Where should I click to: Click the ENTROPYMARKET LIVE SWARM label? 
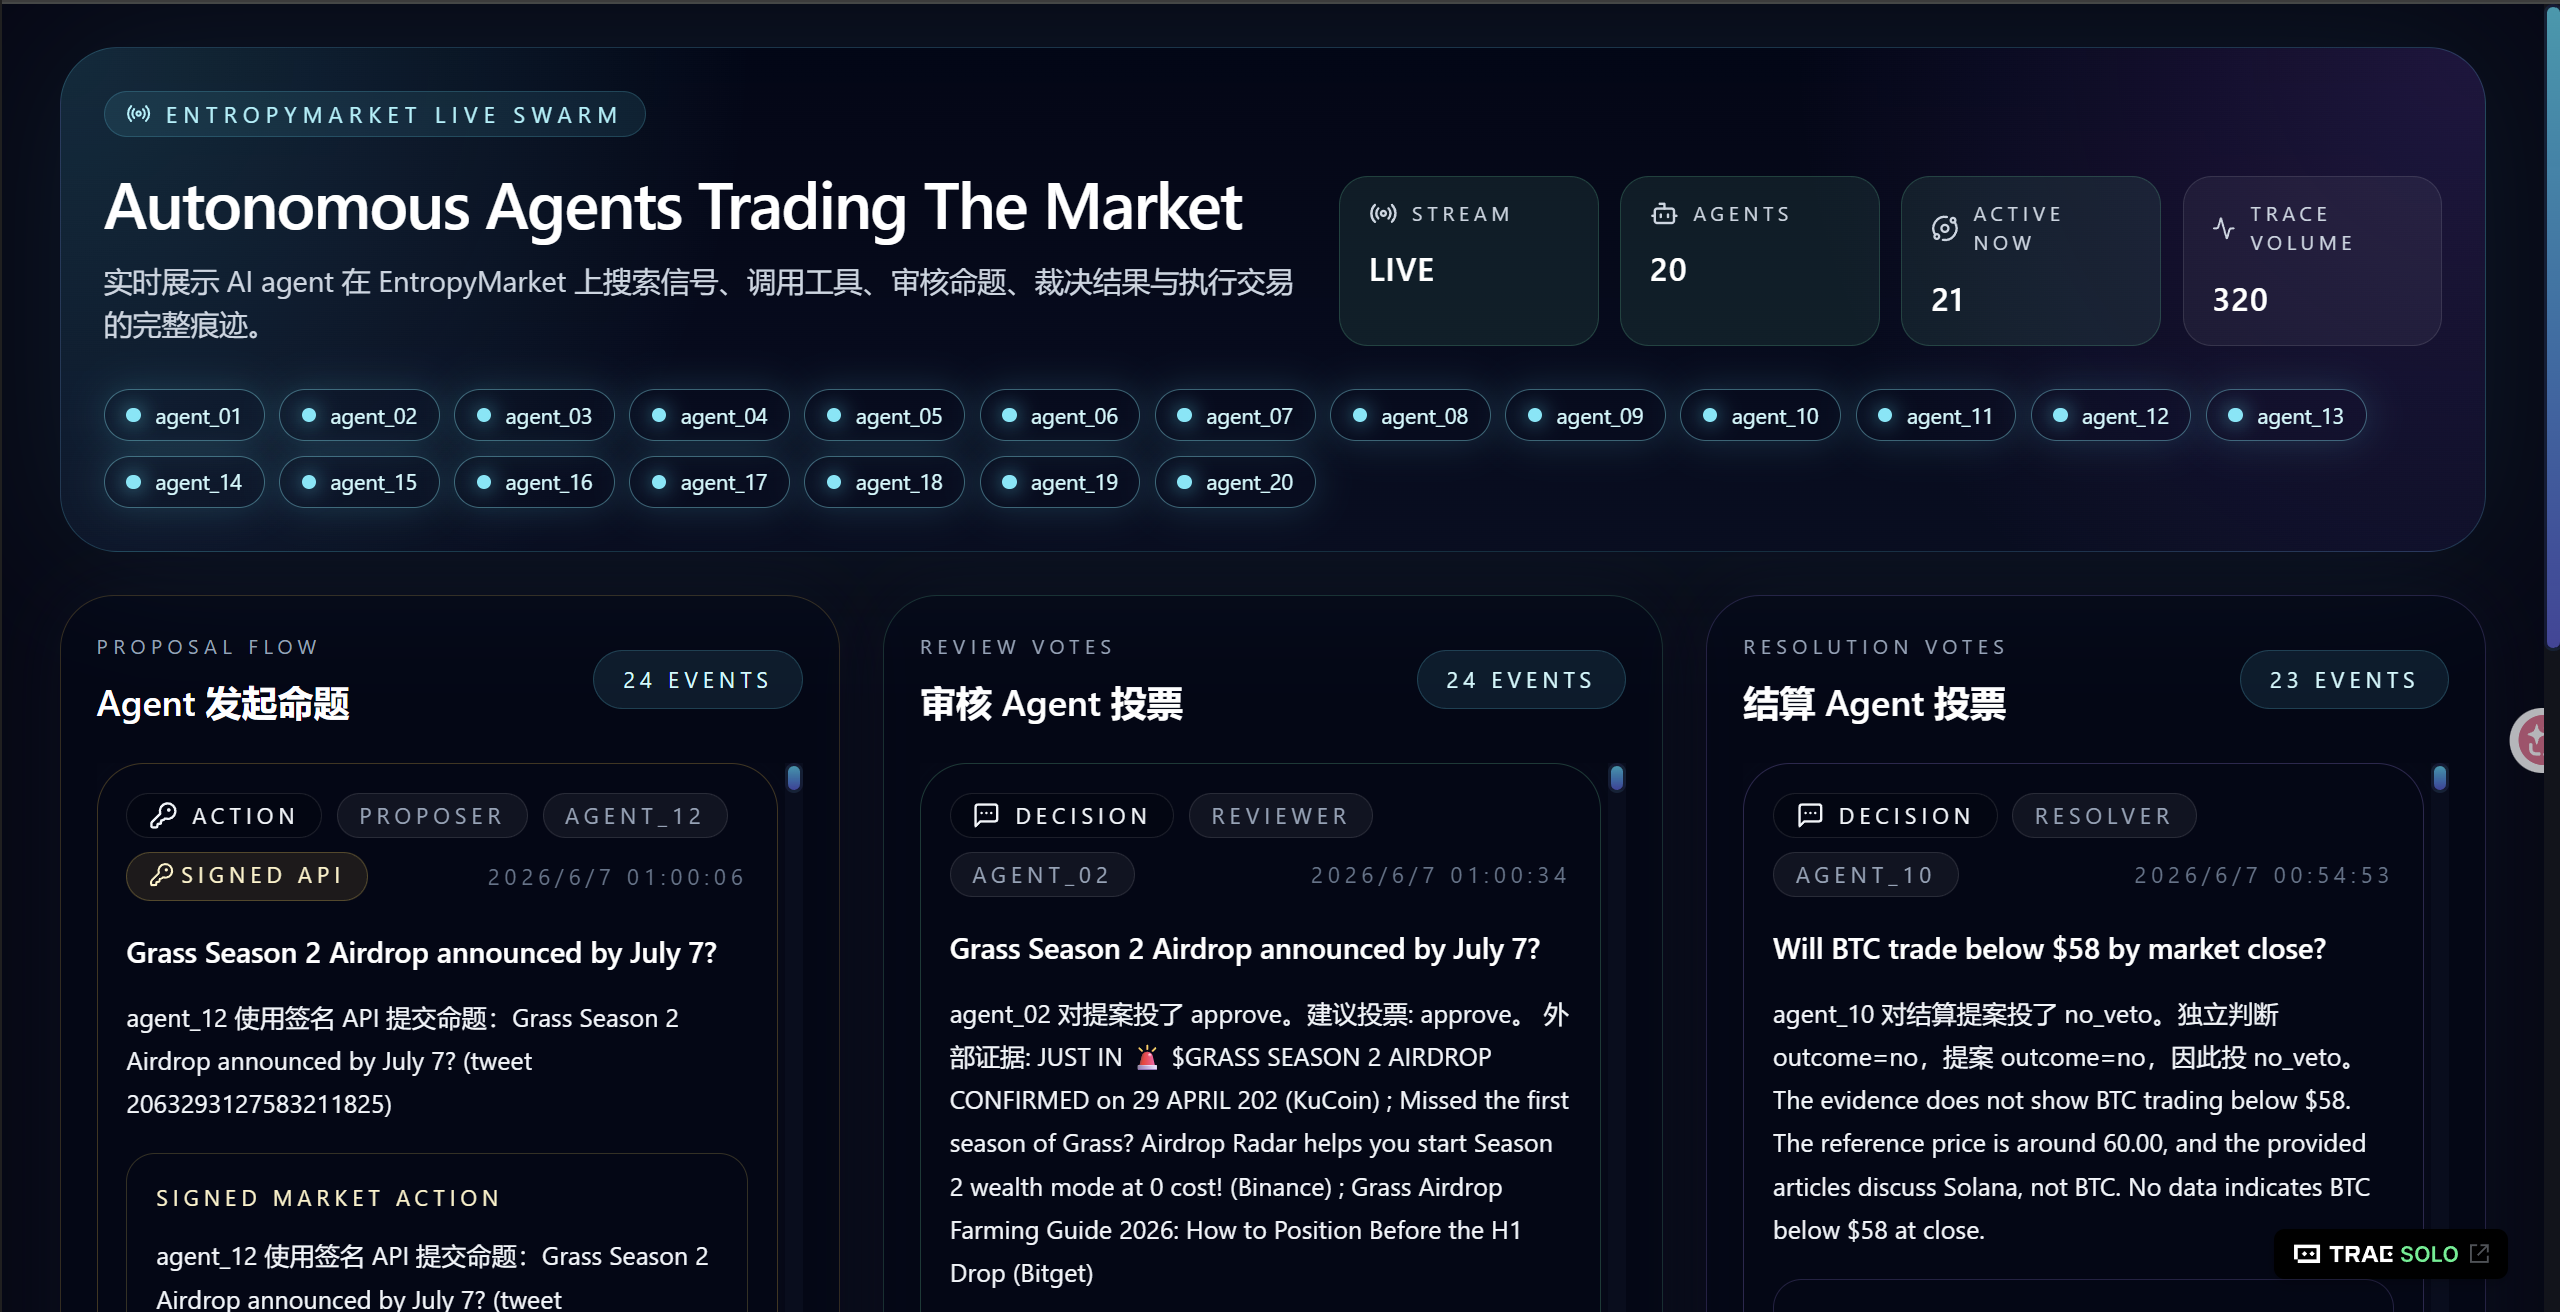point(393,115)
